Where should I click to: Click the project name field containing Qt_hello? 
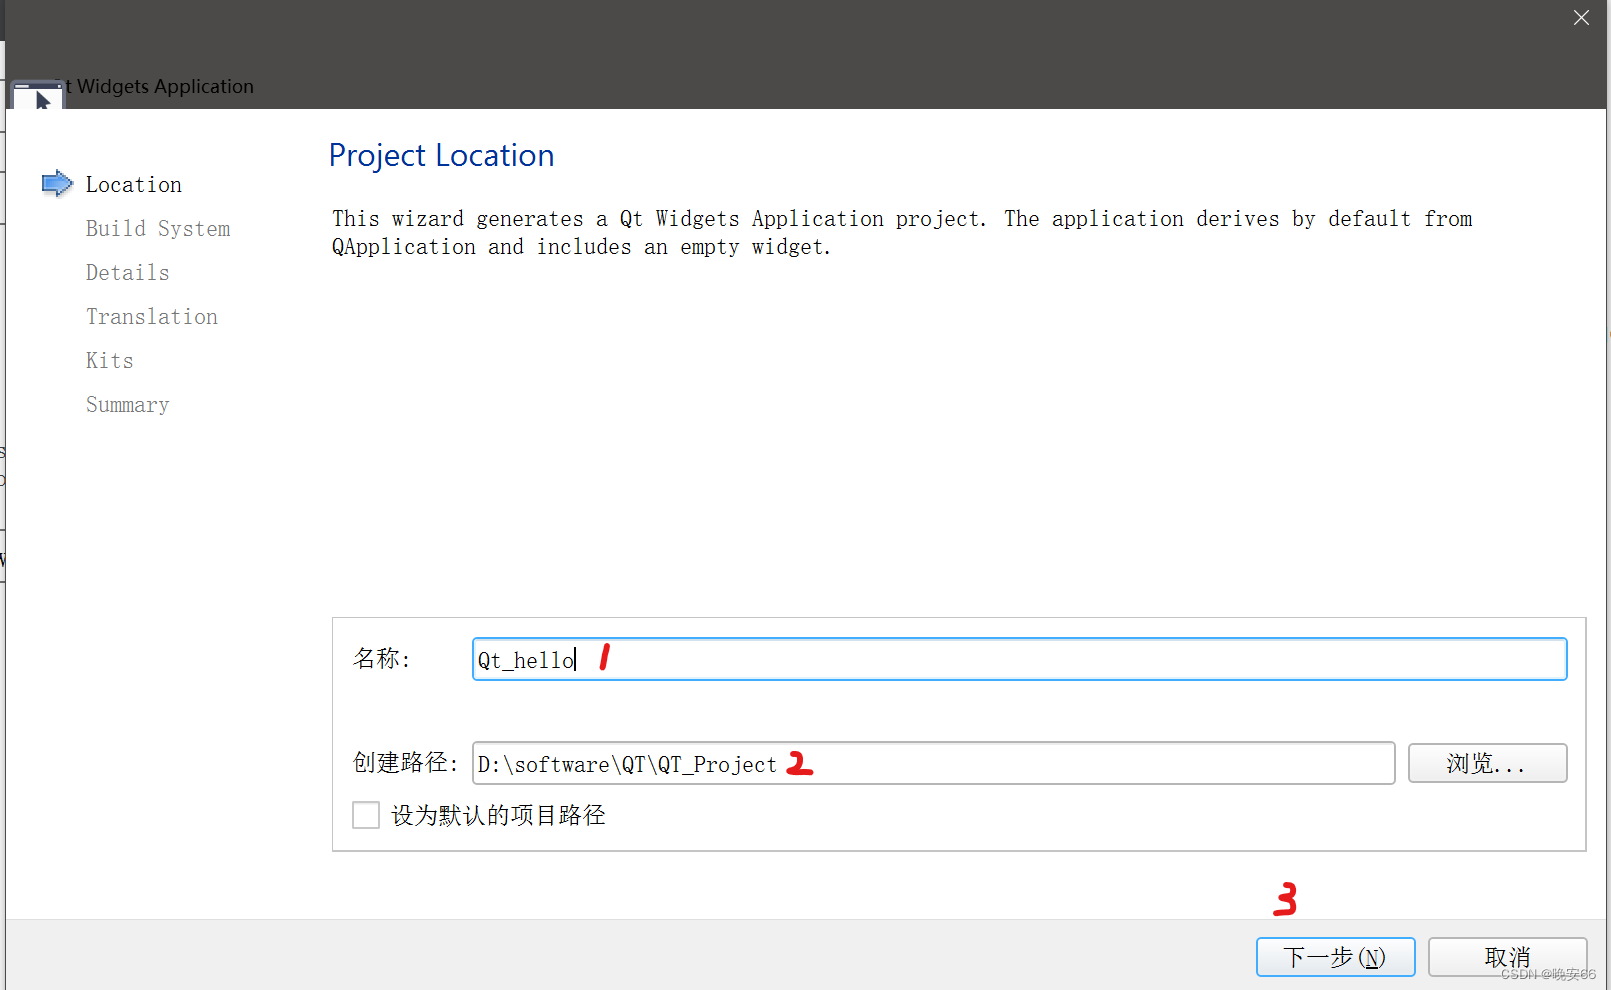point(1019,659)
